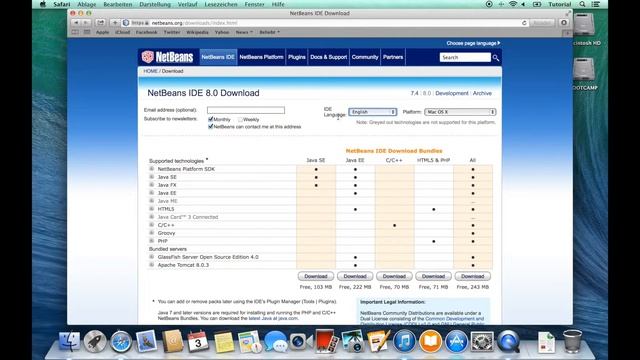
Task: Click into the Email address field
Action: pyautogui.click(x=246, y=110)
